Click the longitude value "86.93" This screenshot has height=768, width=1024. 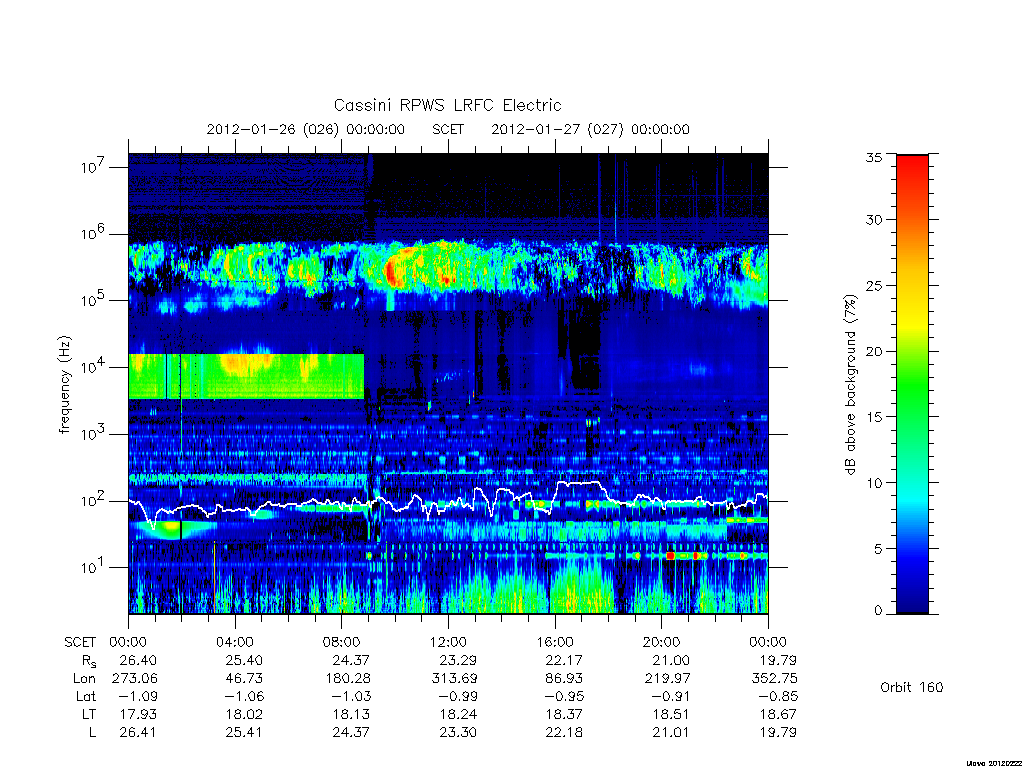[564, 679]
